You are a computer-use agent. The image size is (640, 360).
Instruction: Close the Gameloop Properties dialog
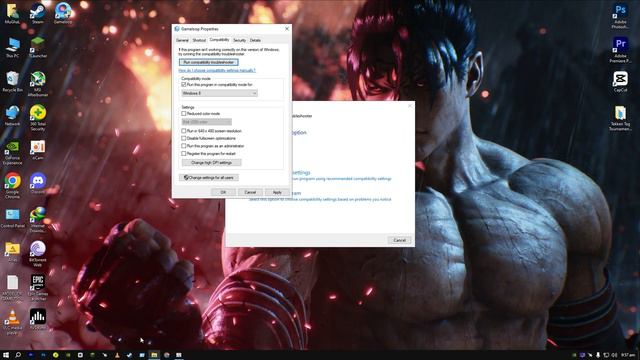pyautogui.click(x=287, y=29)
